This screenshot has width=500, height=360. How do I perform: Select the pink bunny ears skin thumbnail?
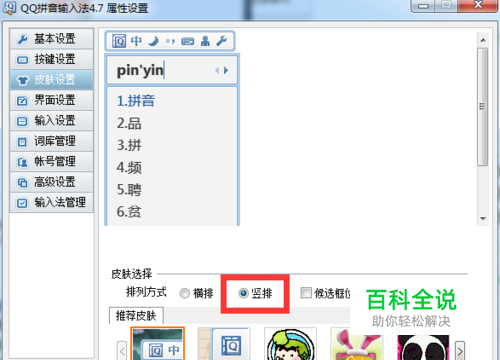click(357, 344)
